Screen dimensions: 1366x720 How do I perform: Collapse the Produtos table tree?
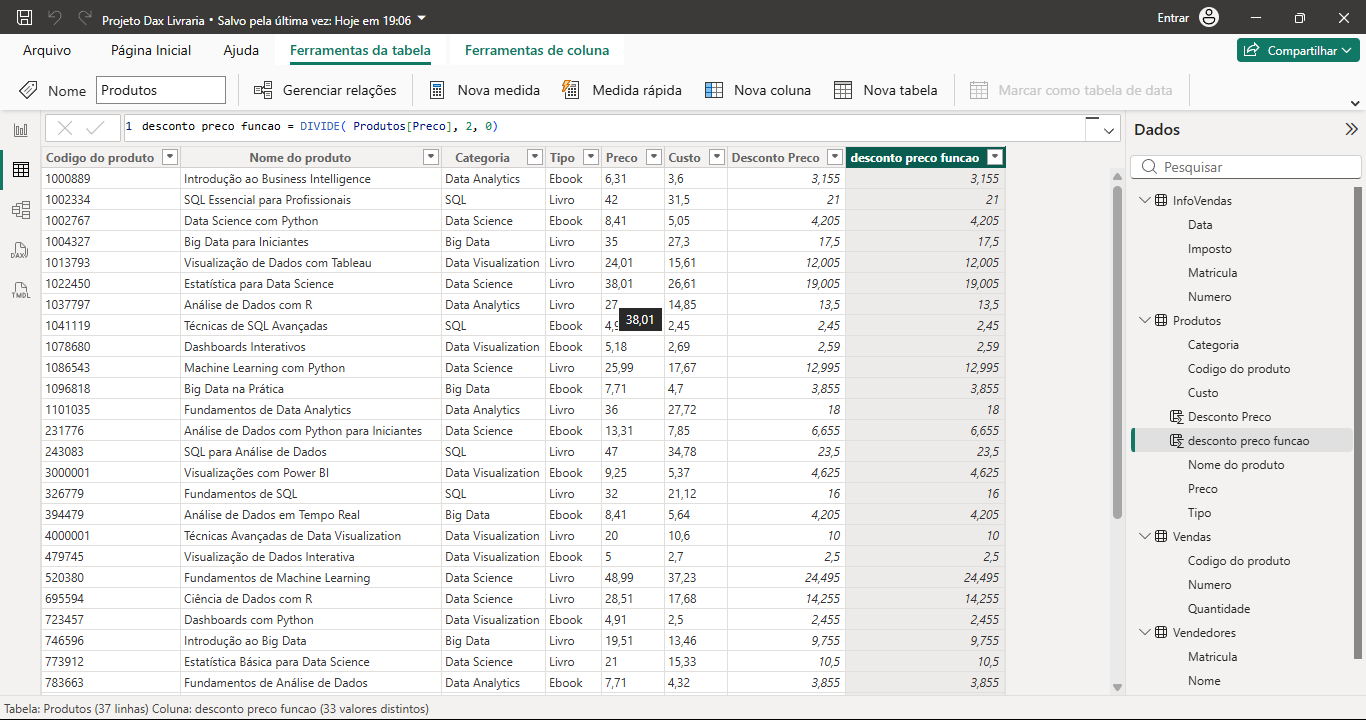(1144, 321)
